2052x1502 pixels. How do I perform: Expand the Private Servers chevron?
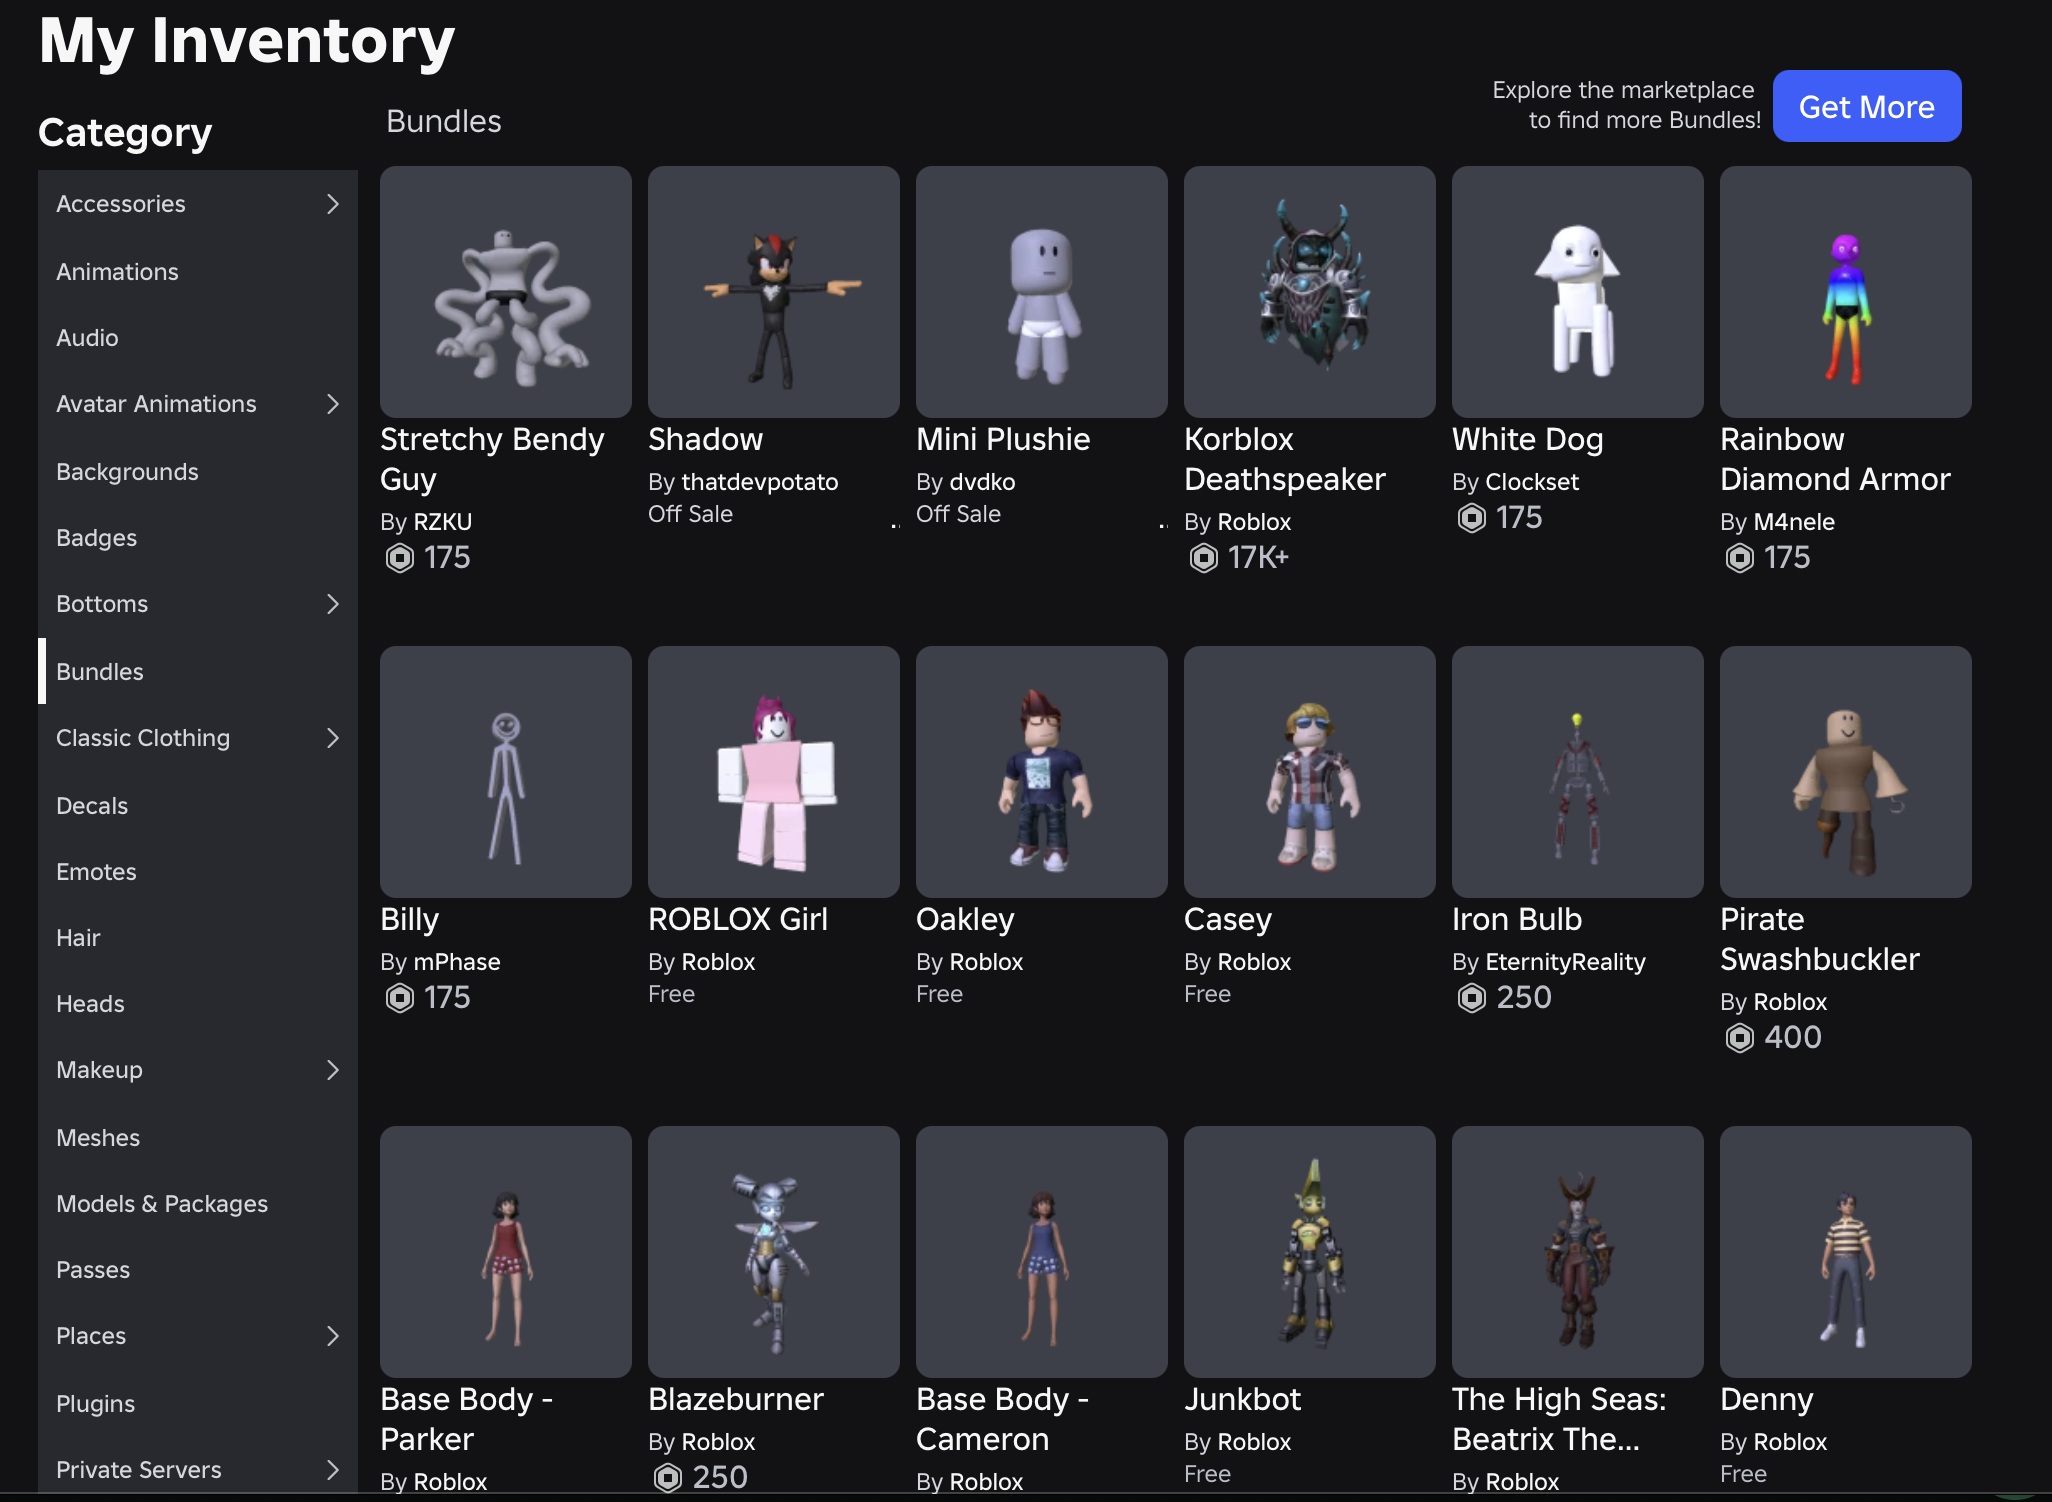point(333,1470)
